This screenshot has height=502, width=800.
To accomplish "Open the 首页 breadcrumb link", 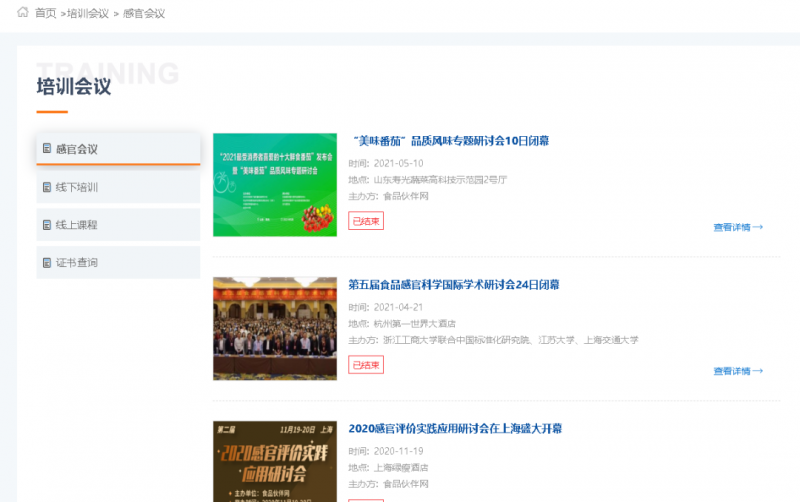I will point(45,13).
